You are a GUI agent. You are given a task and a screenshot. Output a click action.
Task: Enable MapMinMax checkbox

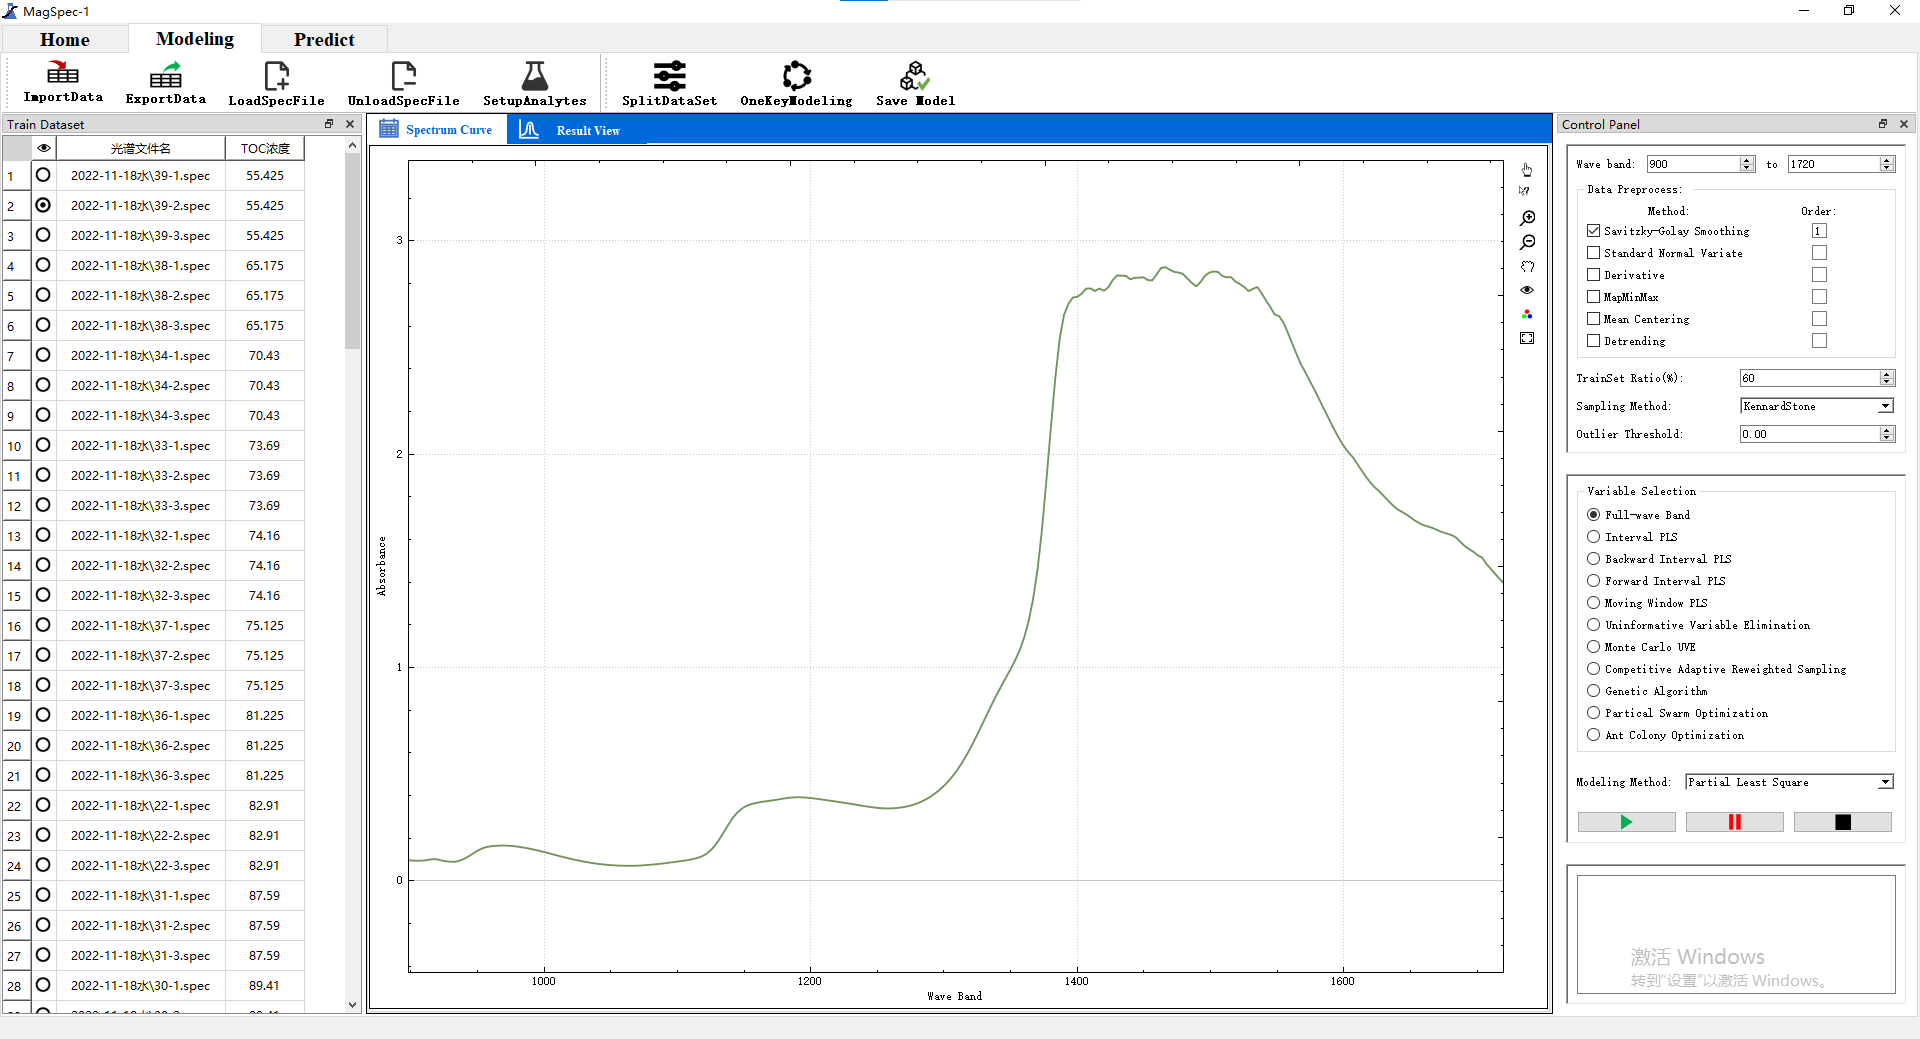tap(1594, 297)
